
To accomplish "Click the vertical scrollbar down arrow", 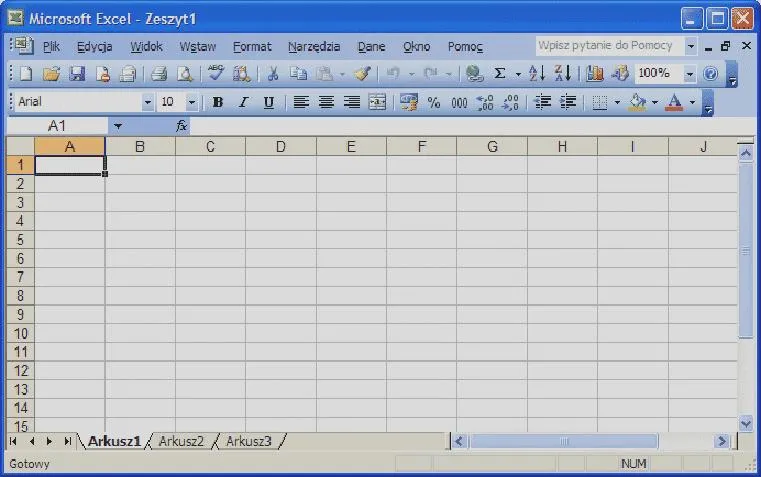I will tap(745, 423).
